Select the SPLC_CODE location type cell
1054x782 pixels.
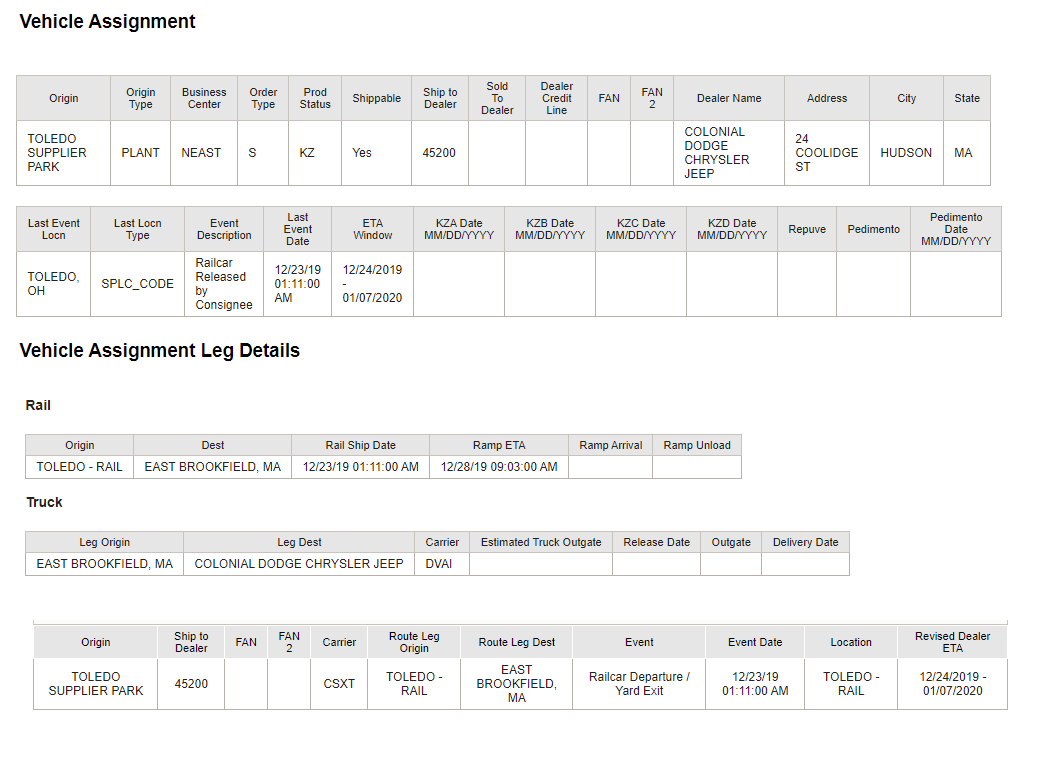(x=137, y=284)
